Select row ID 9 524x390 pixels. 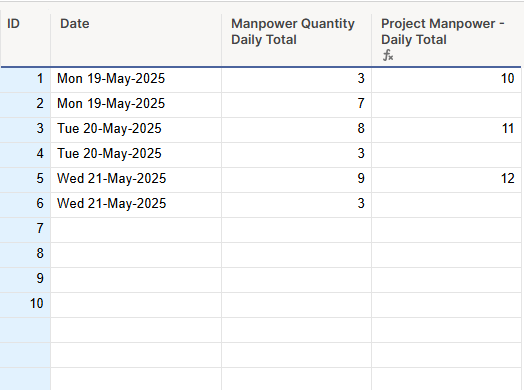[25, 280]
